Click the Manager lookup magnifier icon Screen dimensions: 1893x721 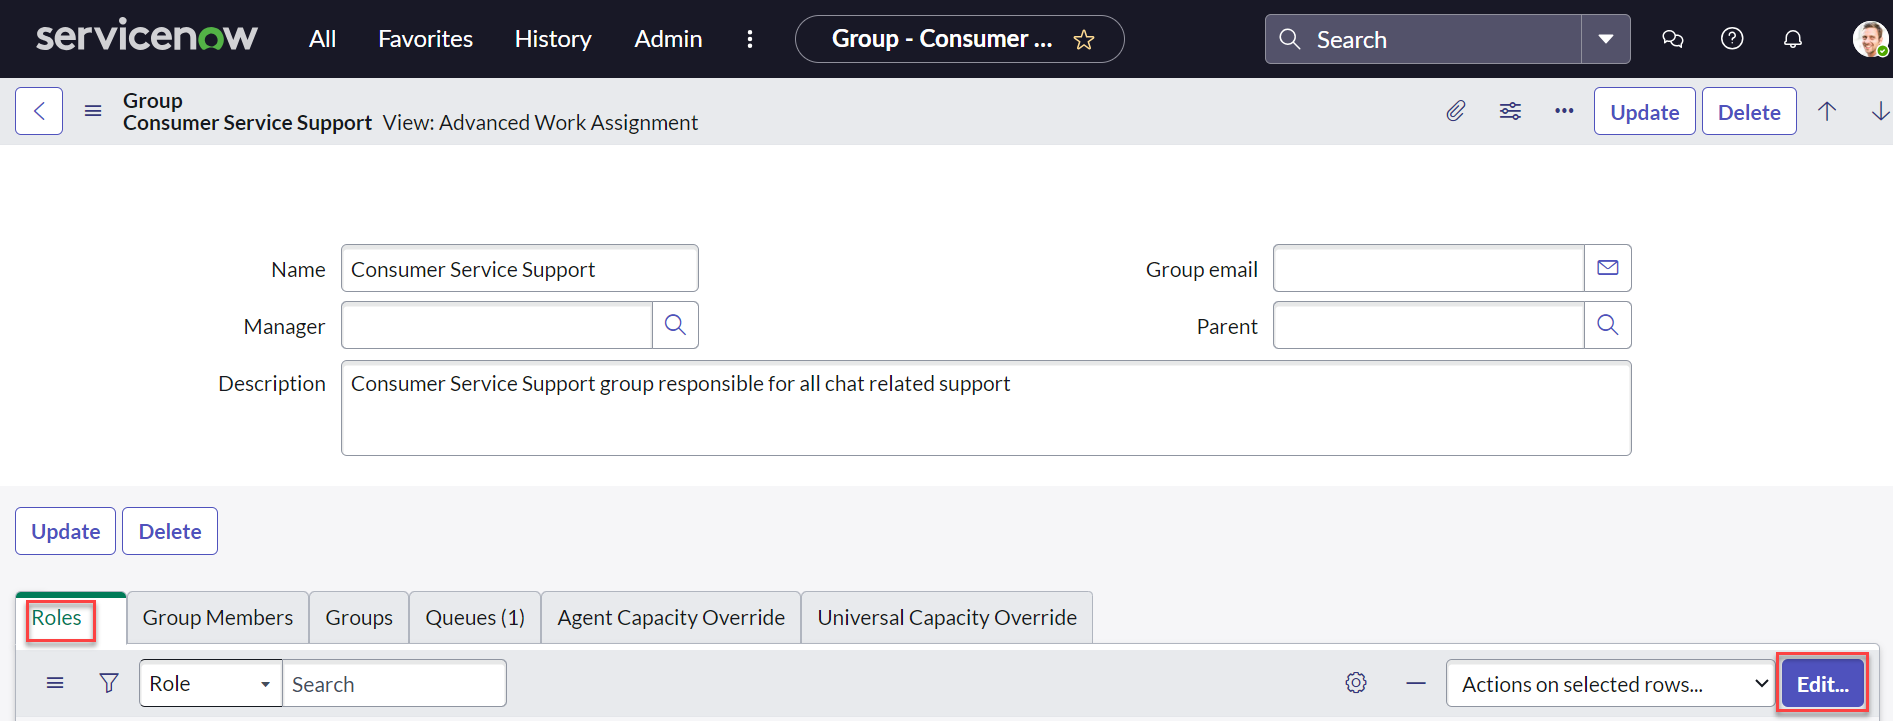(675, 325)
